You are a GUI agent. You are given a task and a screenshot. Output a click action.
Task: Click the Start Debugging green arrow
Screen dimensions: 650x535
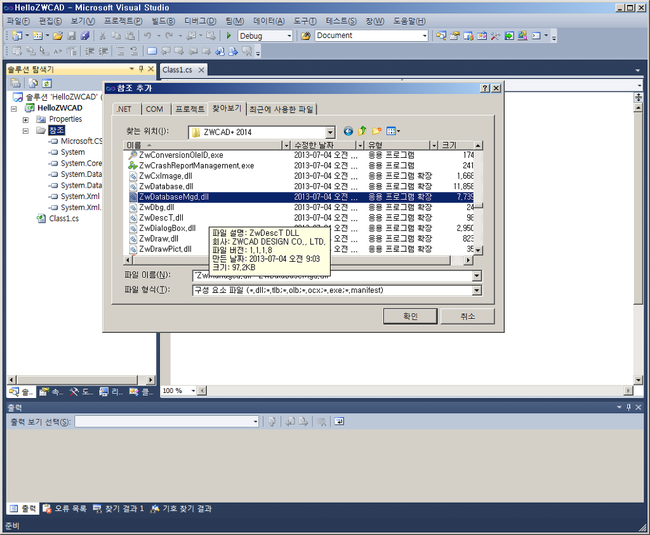pyautogui.click(x=228, y=36)
